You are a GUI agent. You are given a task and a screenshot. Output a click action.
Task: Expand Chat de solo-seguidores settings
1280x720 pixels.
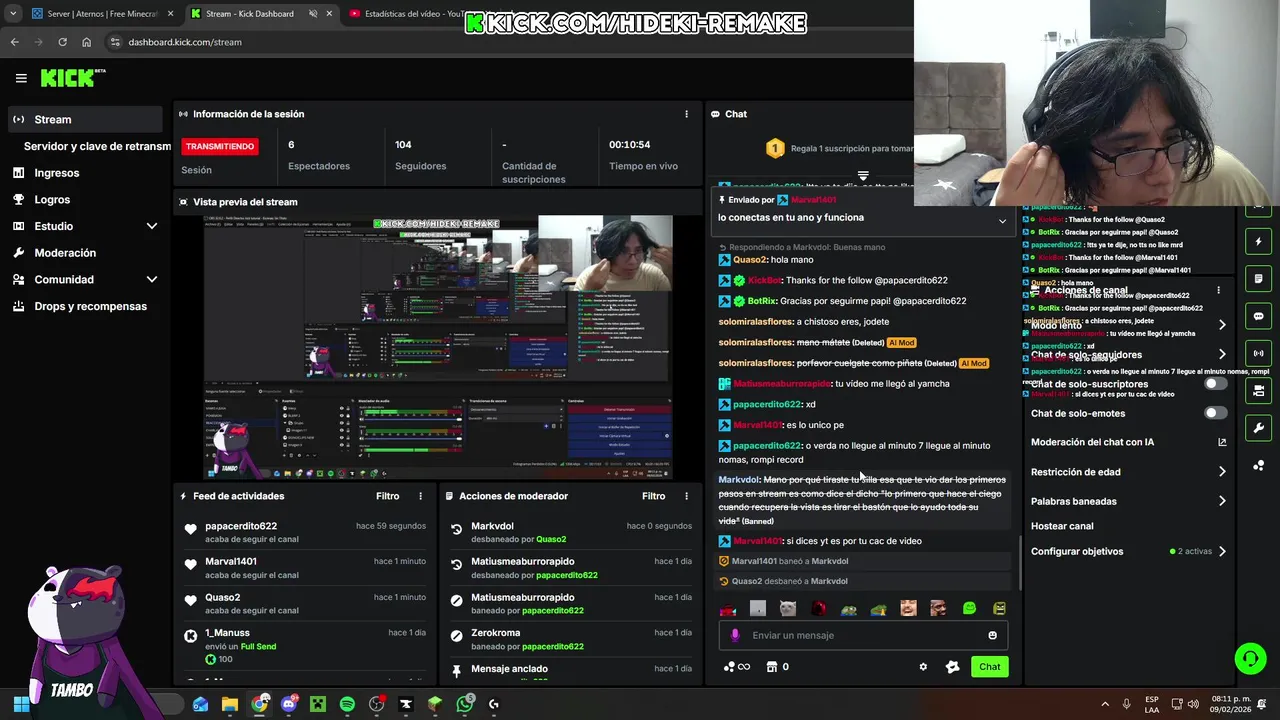pos(1222,354)
